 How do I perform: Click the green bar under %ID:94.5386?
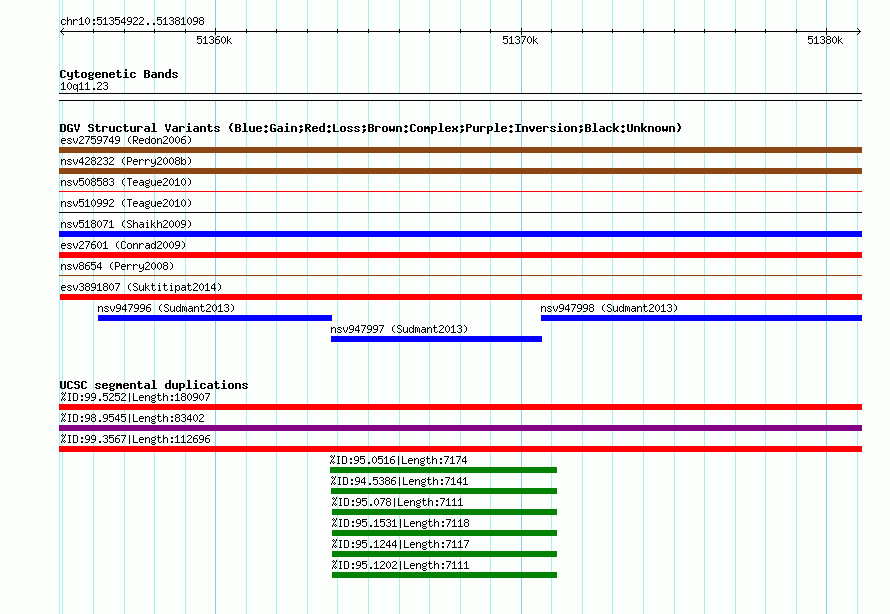(444, 491)
